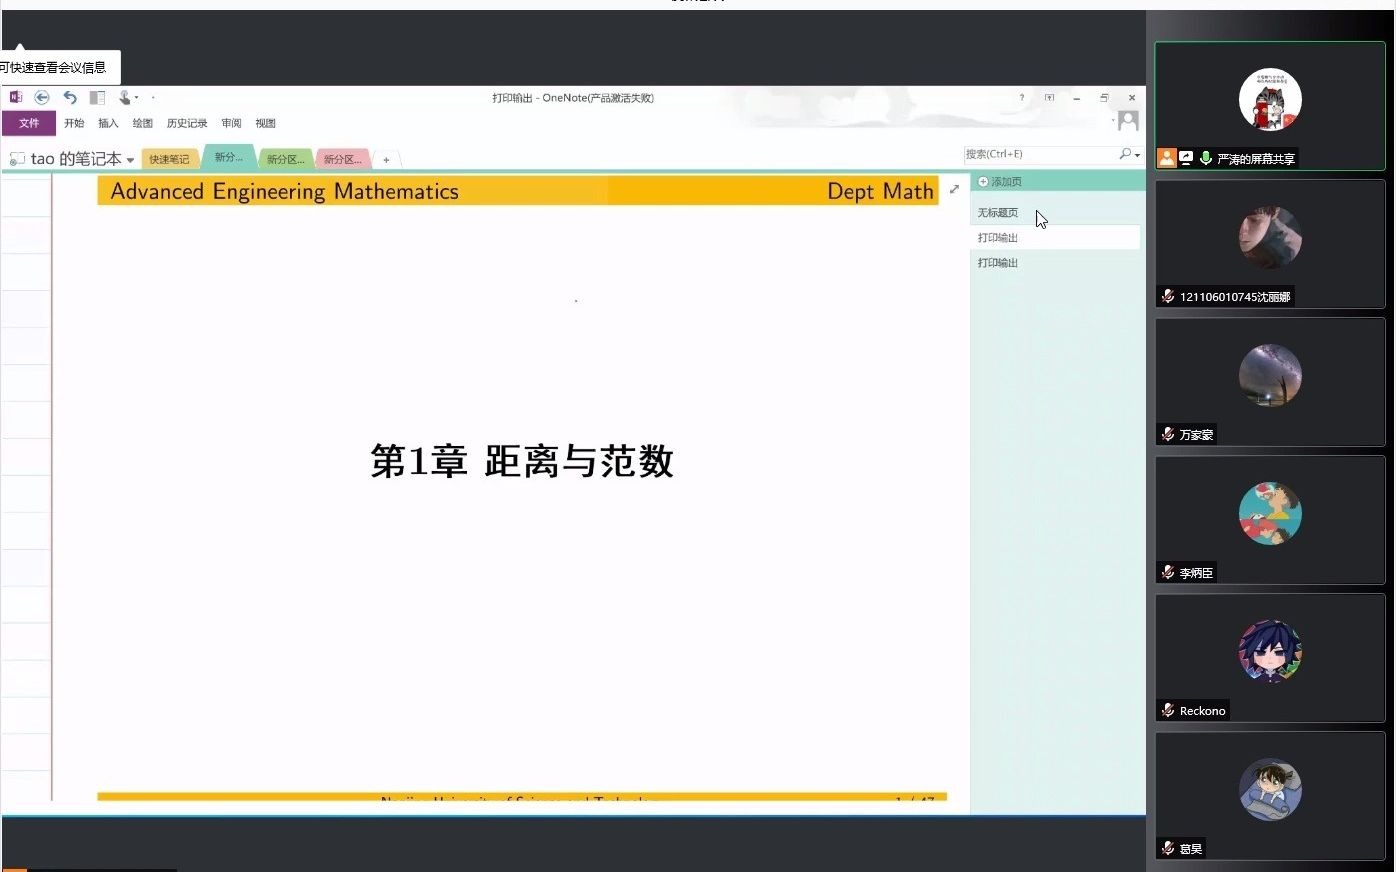Click the search magnifier icon

pyautogui.click(x=1125, y=154)
